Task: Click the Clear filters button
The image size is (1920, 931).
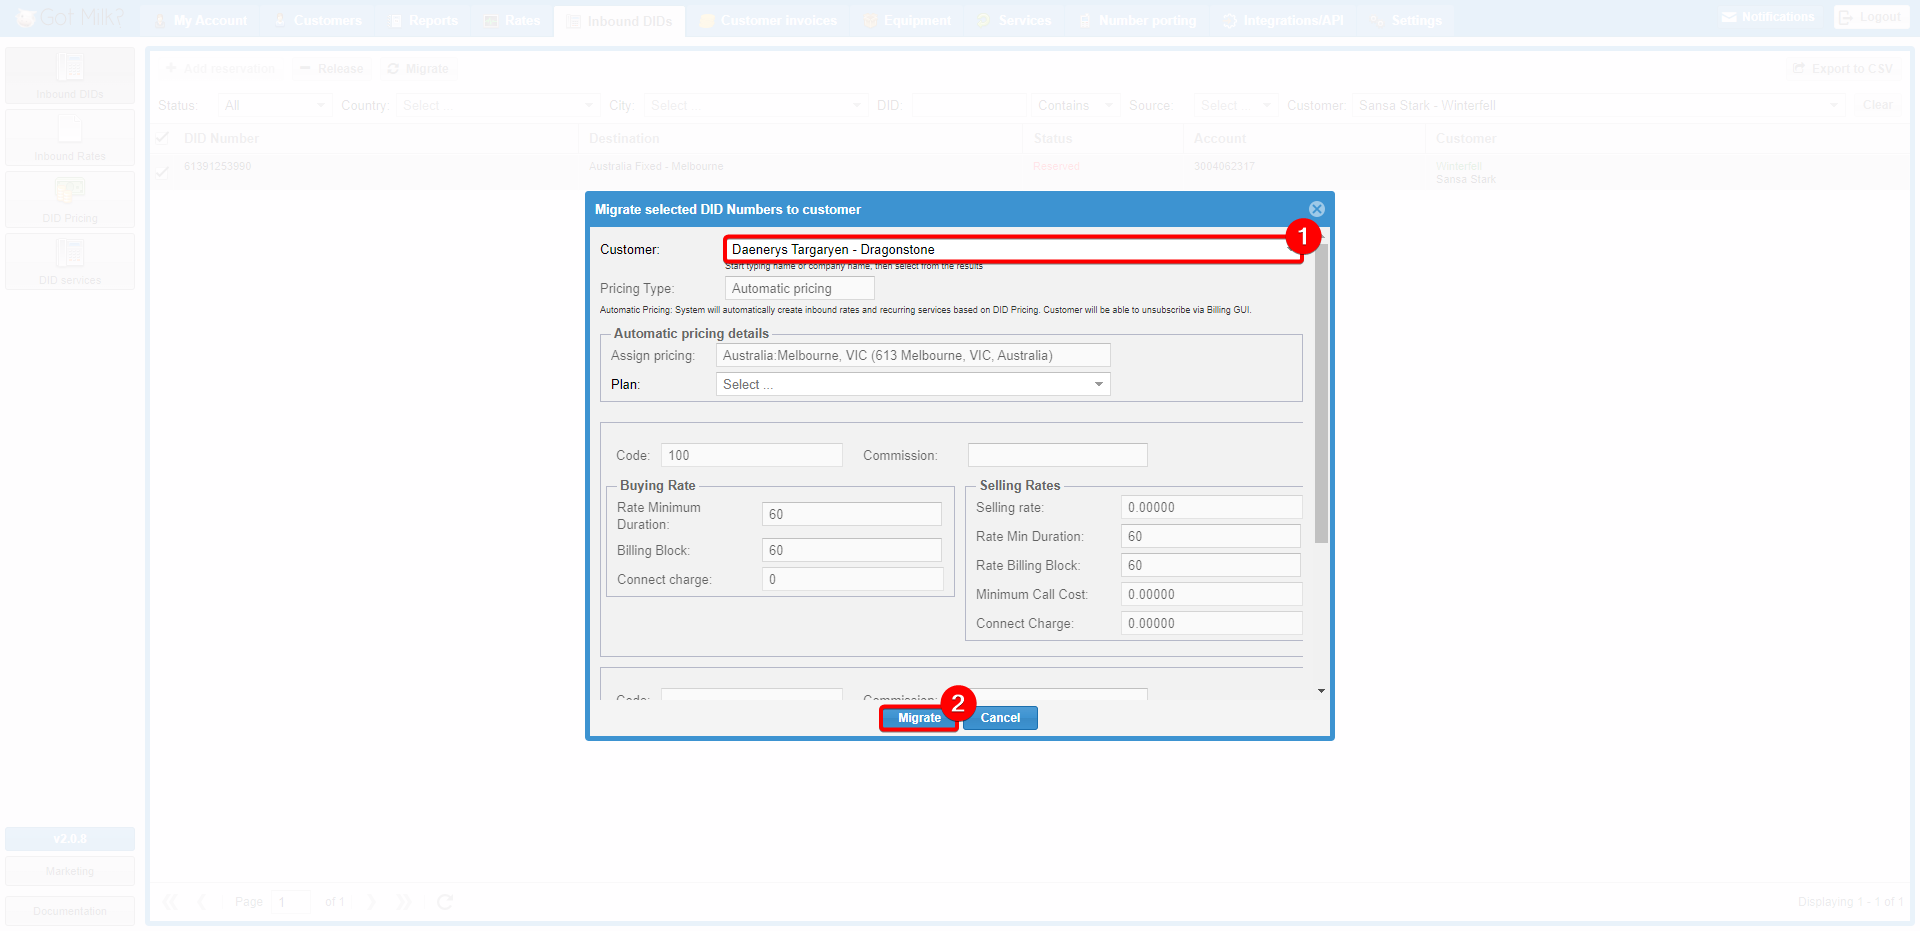Action: [1877, 105]
